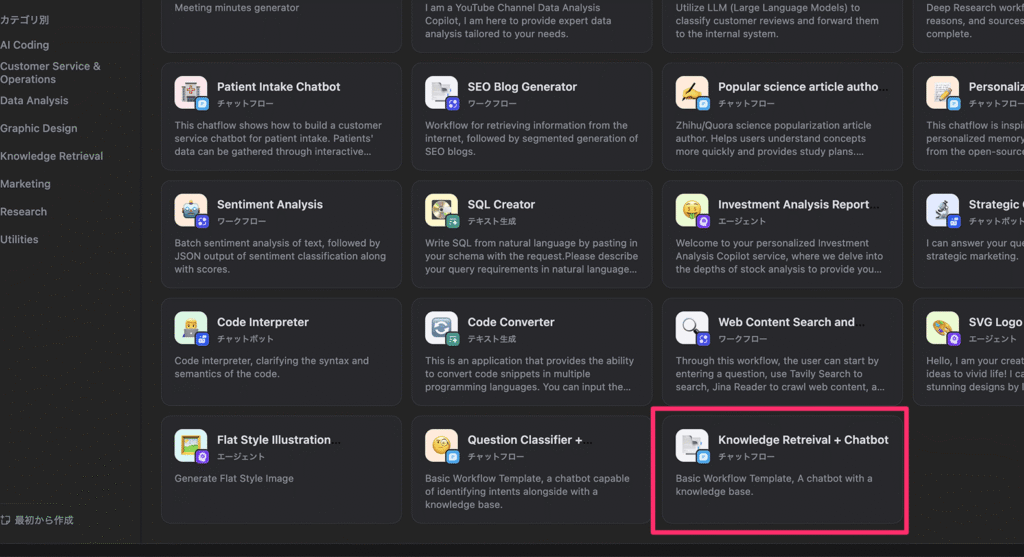The width and height of the screenshot is (1024, 557).
Task: Click the SQL Creator app icon
Action: point(441,210)
